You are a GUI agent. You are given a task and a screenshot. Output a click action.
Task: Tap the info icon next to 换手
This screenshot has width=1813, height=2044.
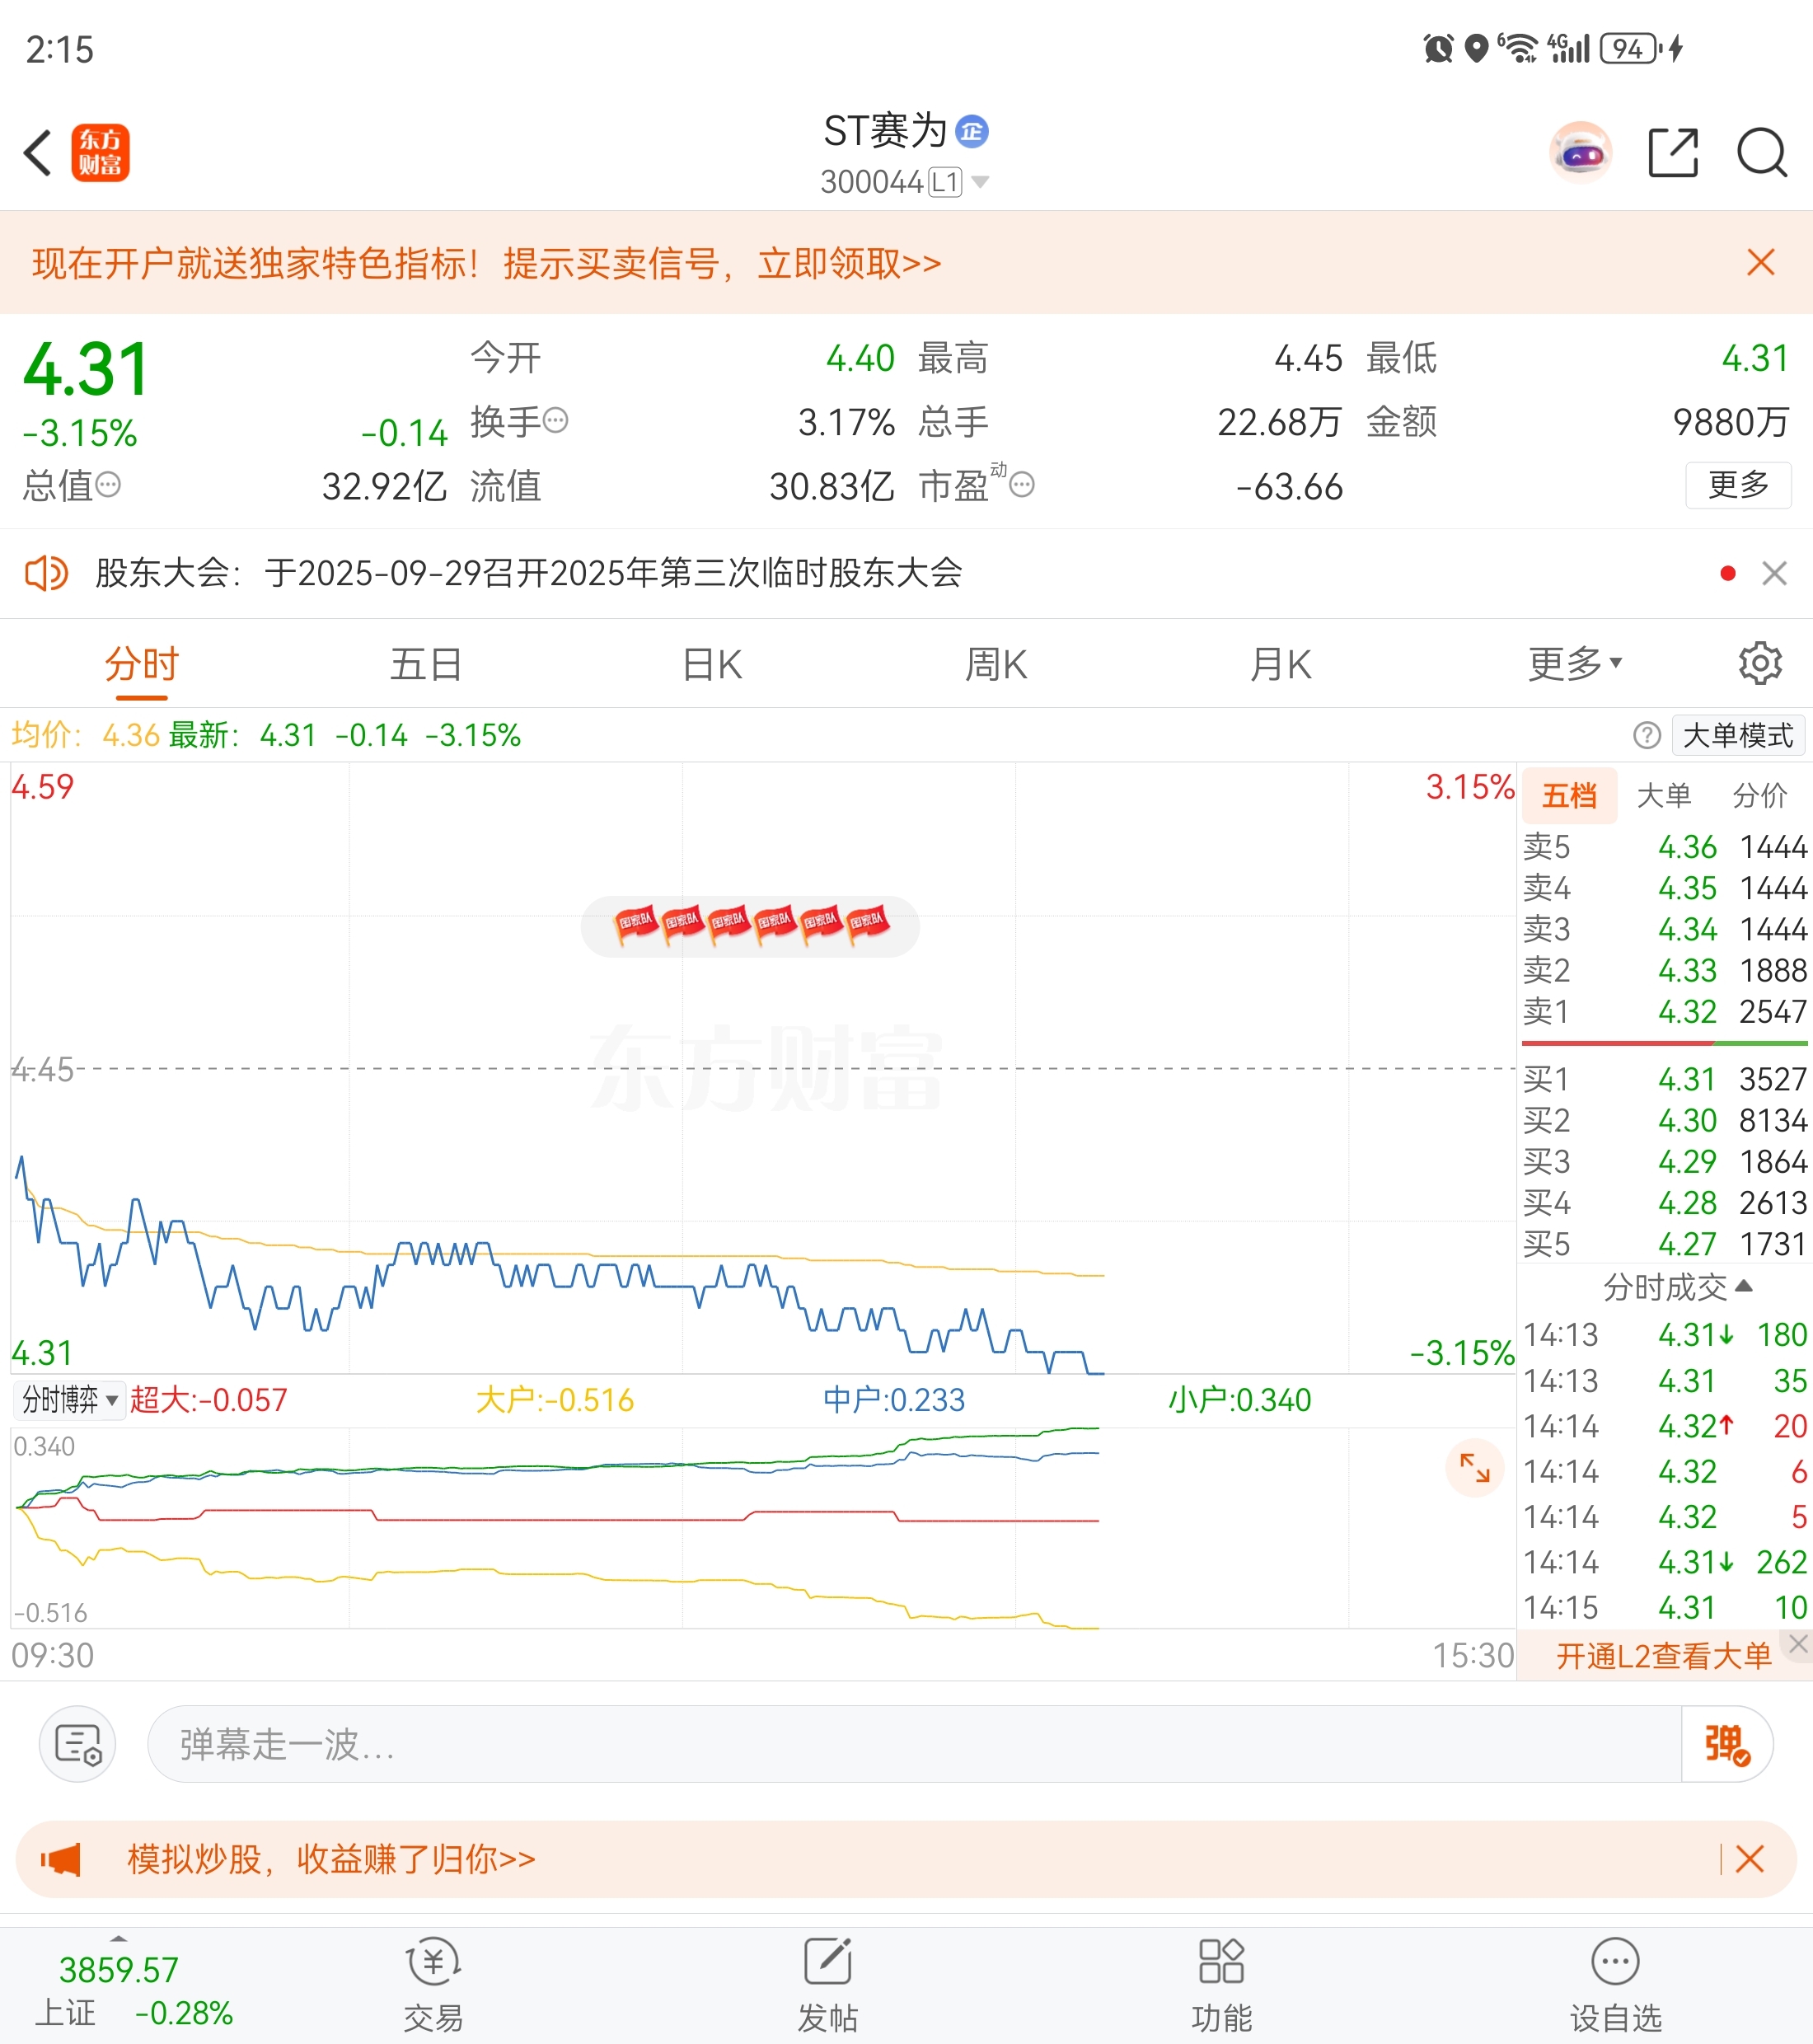pyautogui.click(x=556, y=421)
